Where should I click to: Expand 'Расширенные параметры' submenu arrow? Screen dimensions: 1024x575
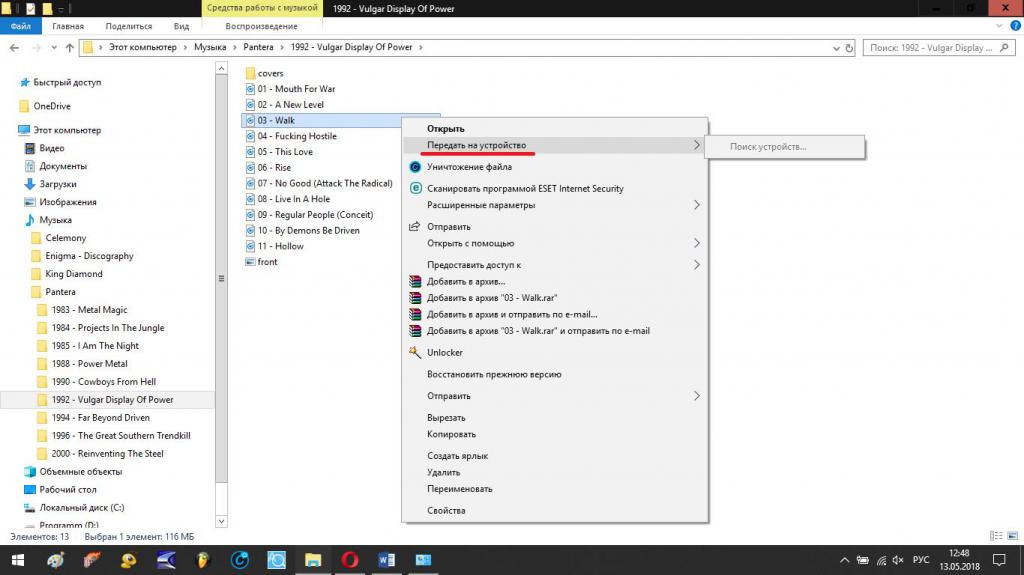coord(696,205)
